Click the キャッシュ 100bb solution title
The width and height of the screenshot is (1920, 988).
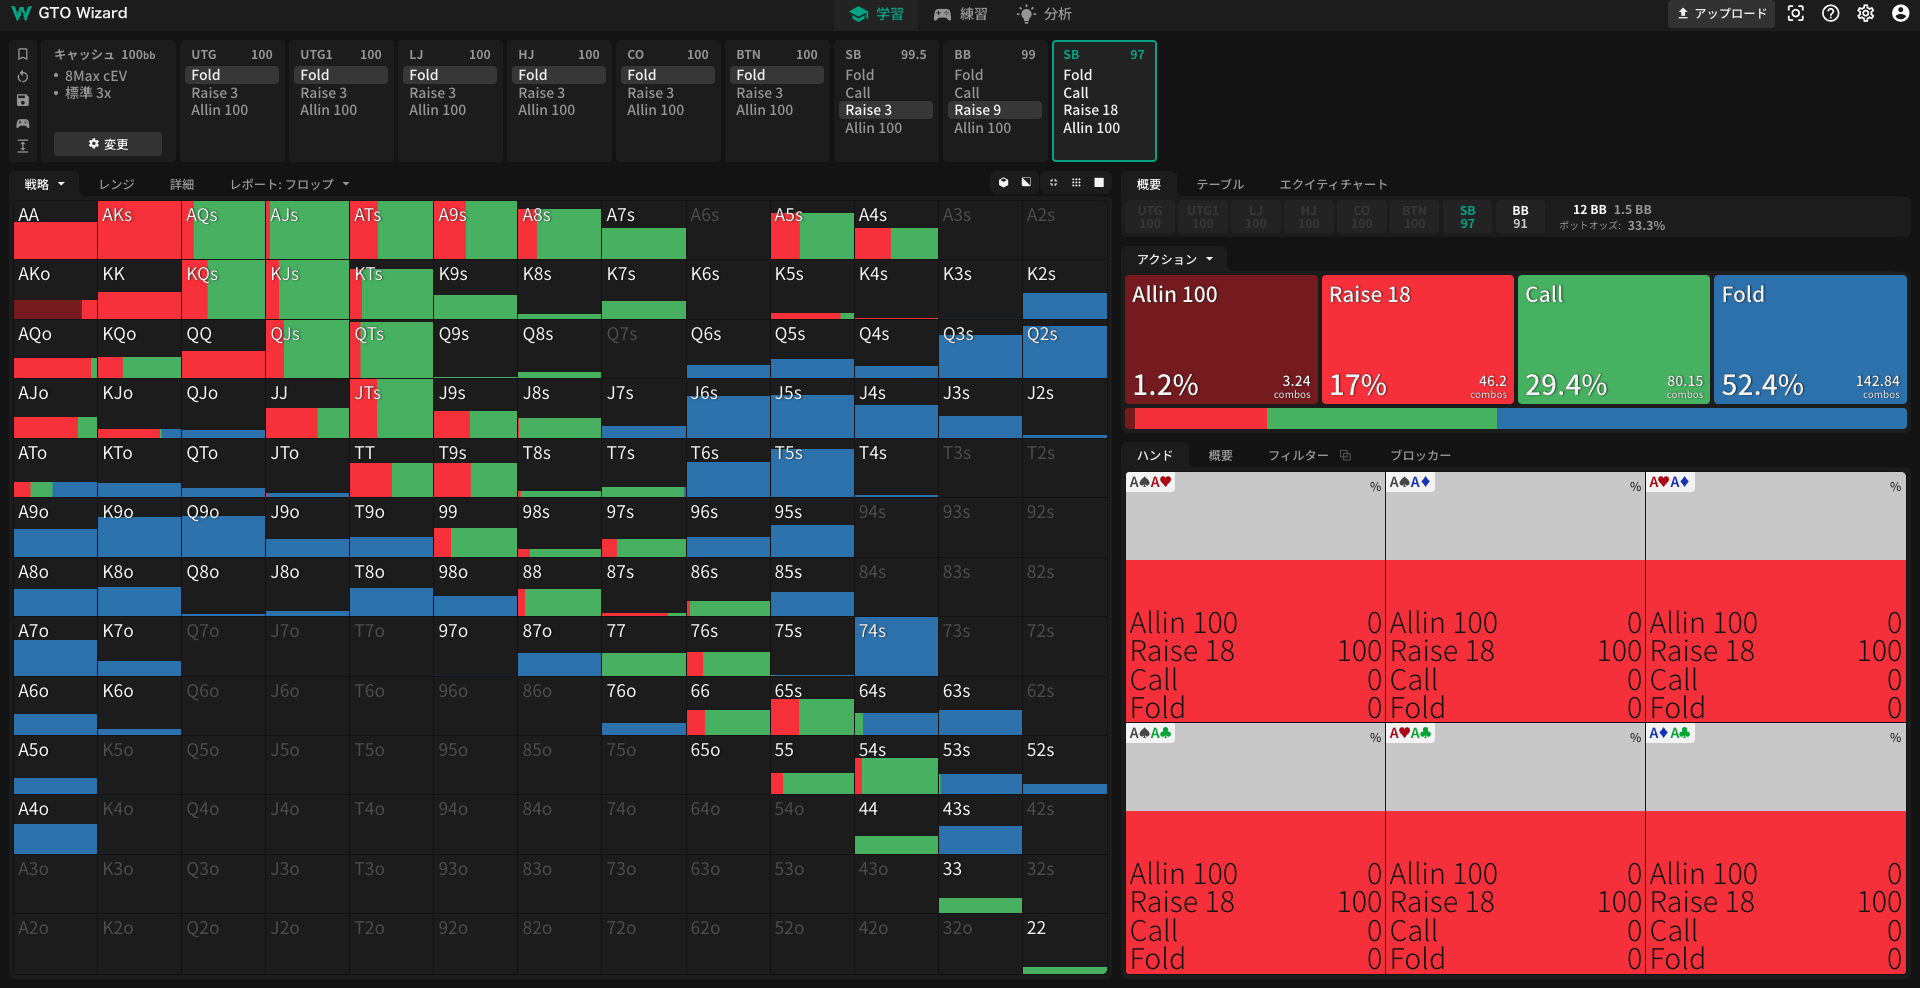(105, 55)
